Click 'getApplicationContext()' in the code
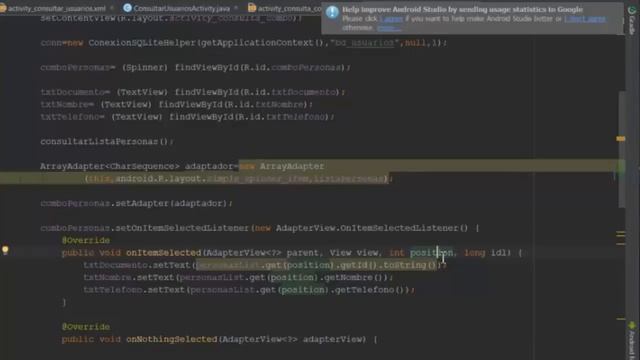This screenshot has height=360, width=640. [262, 42]
